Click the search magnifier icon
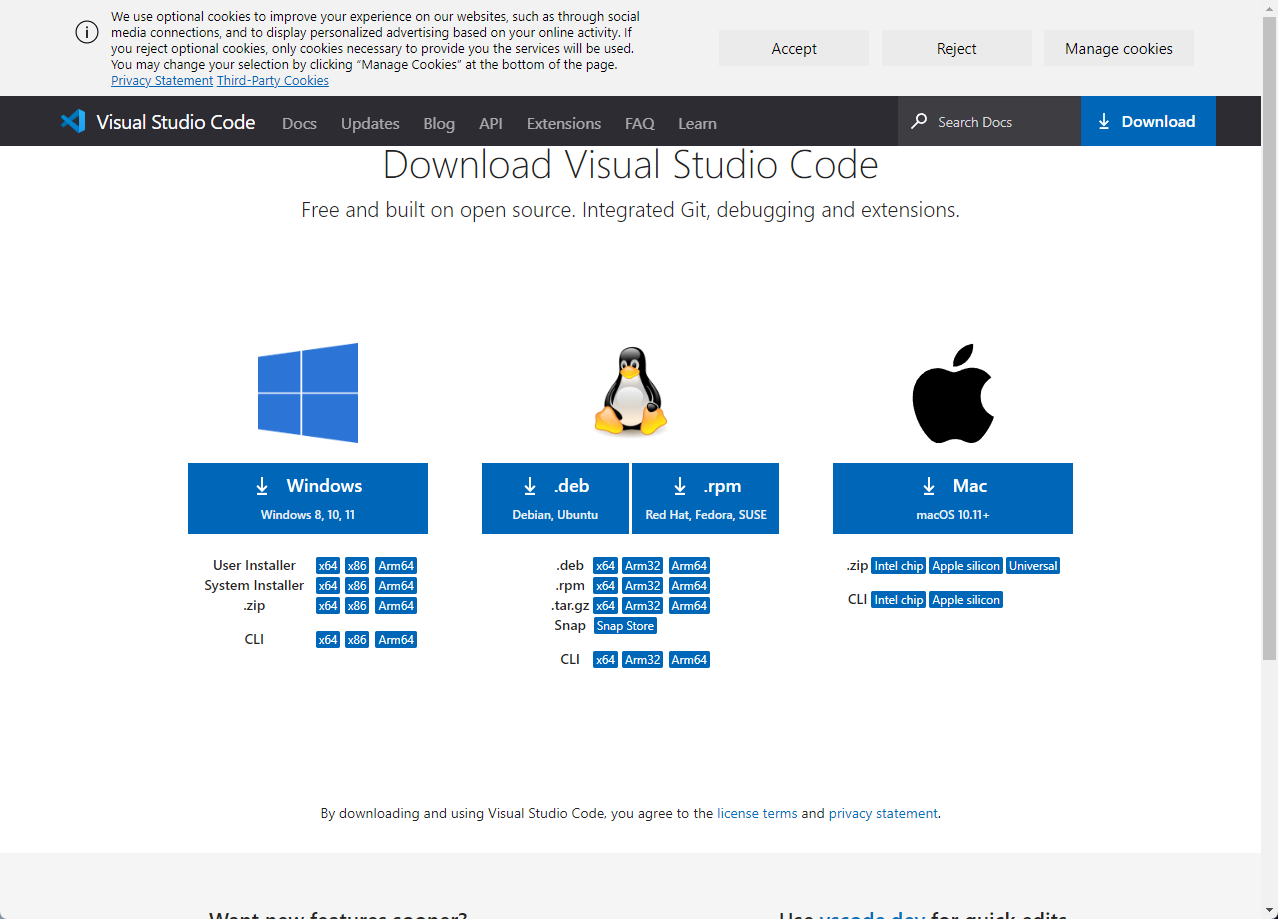The height and width of the screenshot is (919, 1278). point(919,122)
